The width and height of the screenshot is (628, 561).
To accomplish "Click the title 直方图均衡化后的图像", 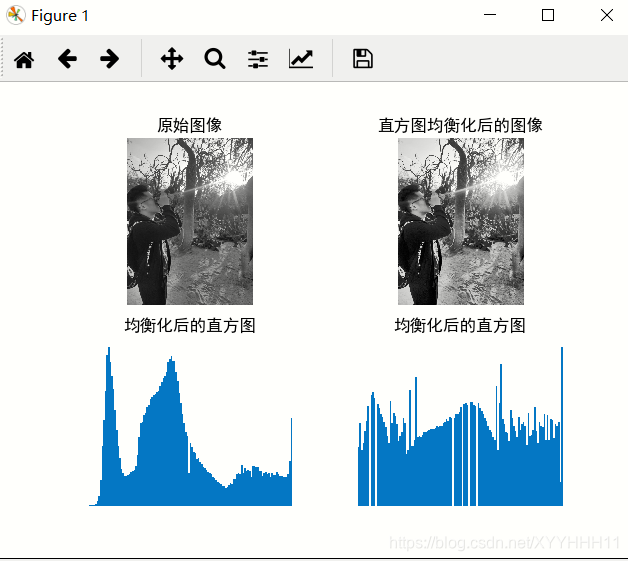I will (461, 125).
